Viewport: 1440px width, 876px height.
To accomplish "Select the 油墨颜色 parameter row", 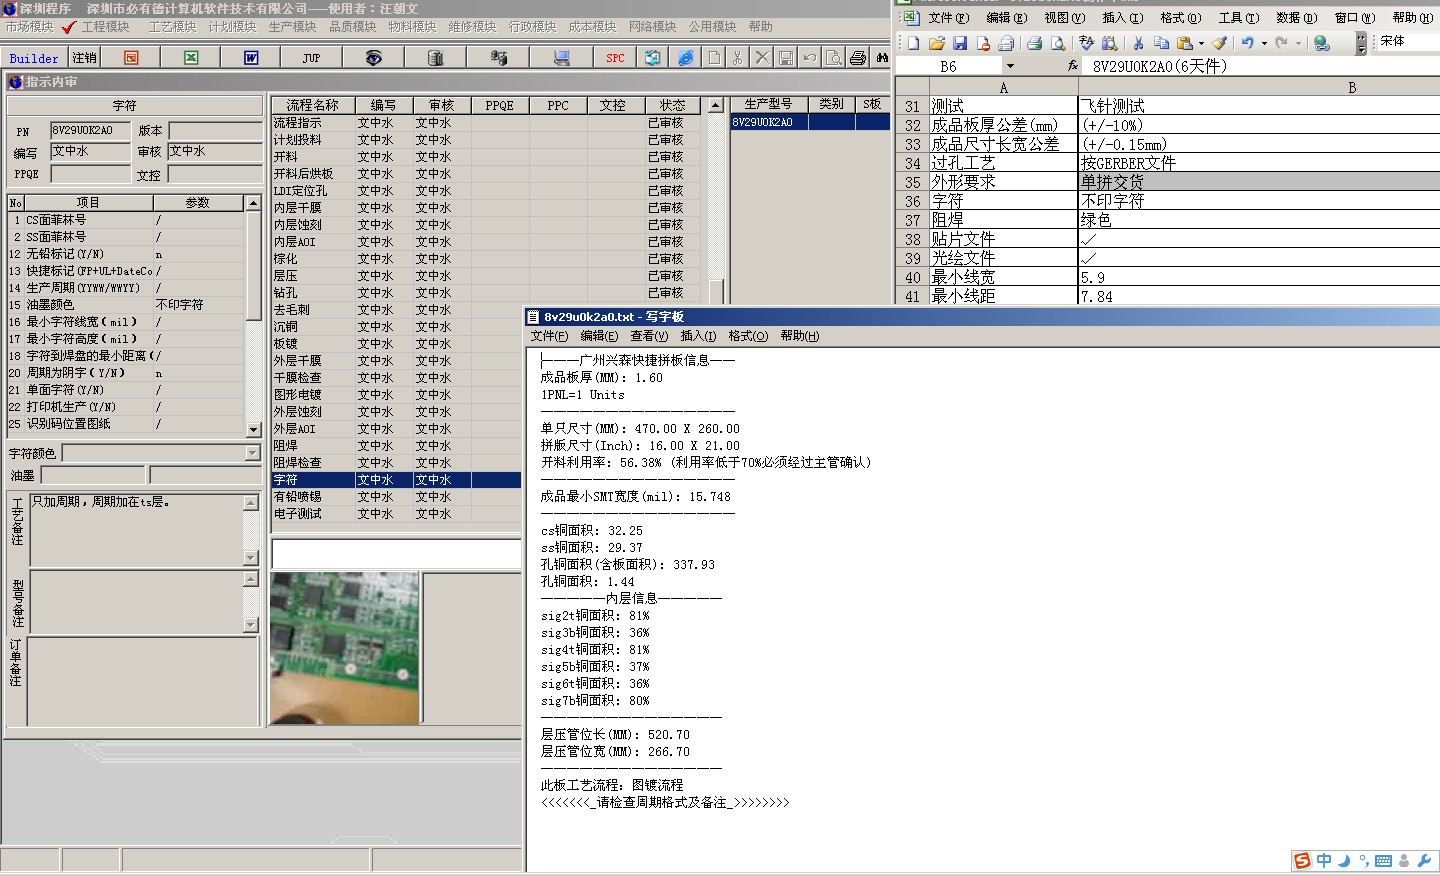I will point(125,305).
